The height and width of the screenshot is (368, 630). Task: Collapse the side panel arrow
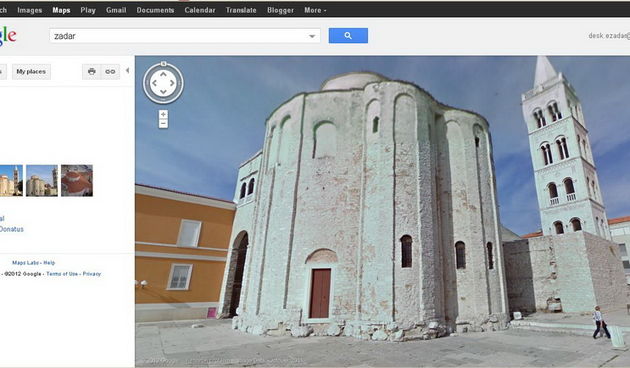coord(127,71)
